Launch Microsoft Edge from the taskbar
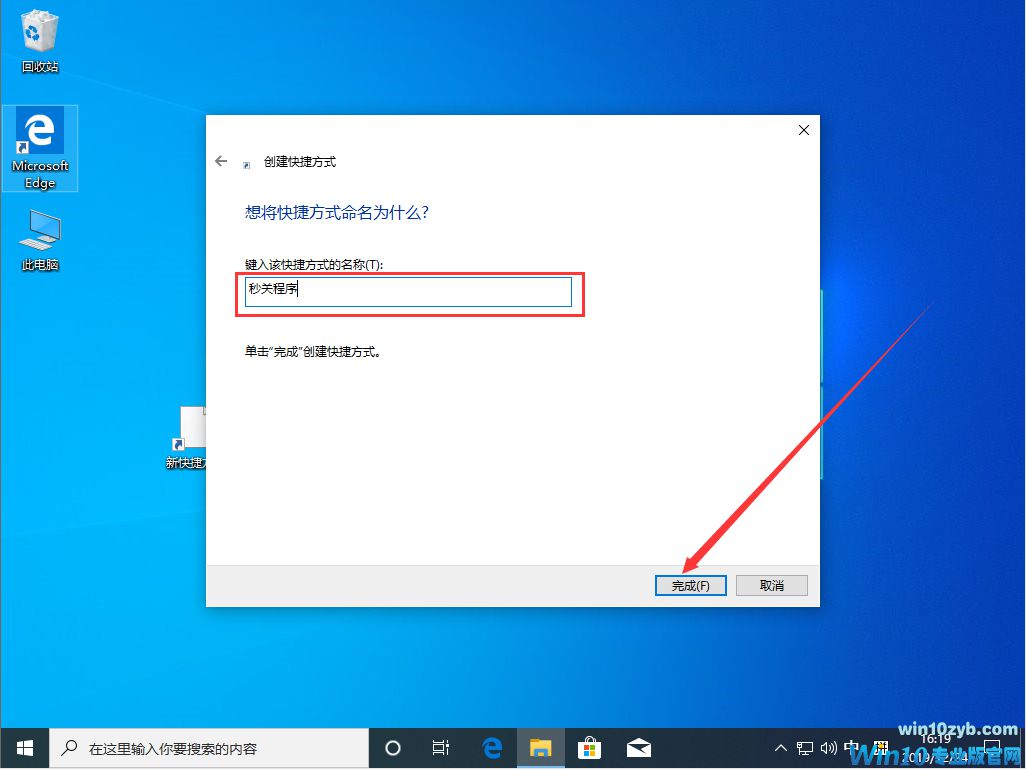Image resolution: width=1026 pixels, height=769 pixels. [x=491, y=747]
